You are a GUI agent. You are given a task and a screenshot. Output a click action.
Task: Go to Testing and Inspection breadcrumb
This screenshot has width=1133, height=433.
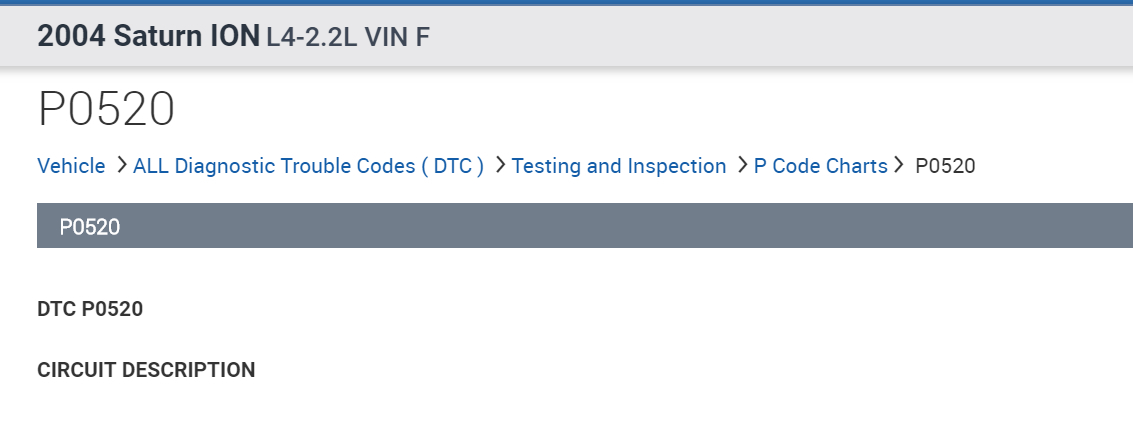pos(618,166)
